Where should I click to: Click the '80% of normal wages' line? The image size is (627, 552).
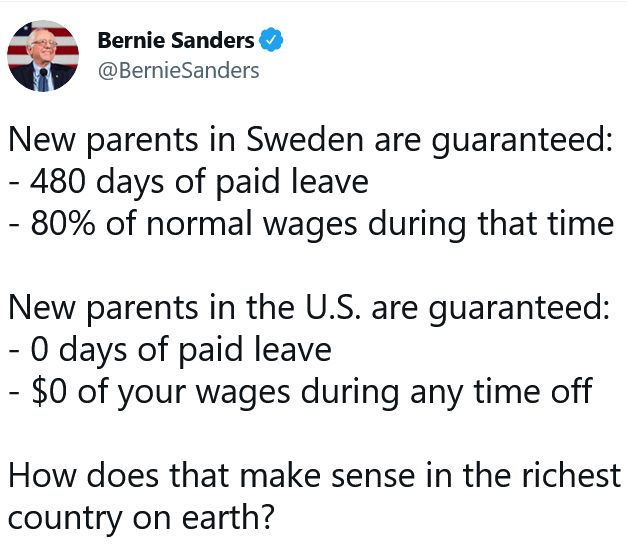pyautogui.click(x=311, y=222)
